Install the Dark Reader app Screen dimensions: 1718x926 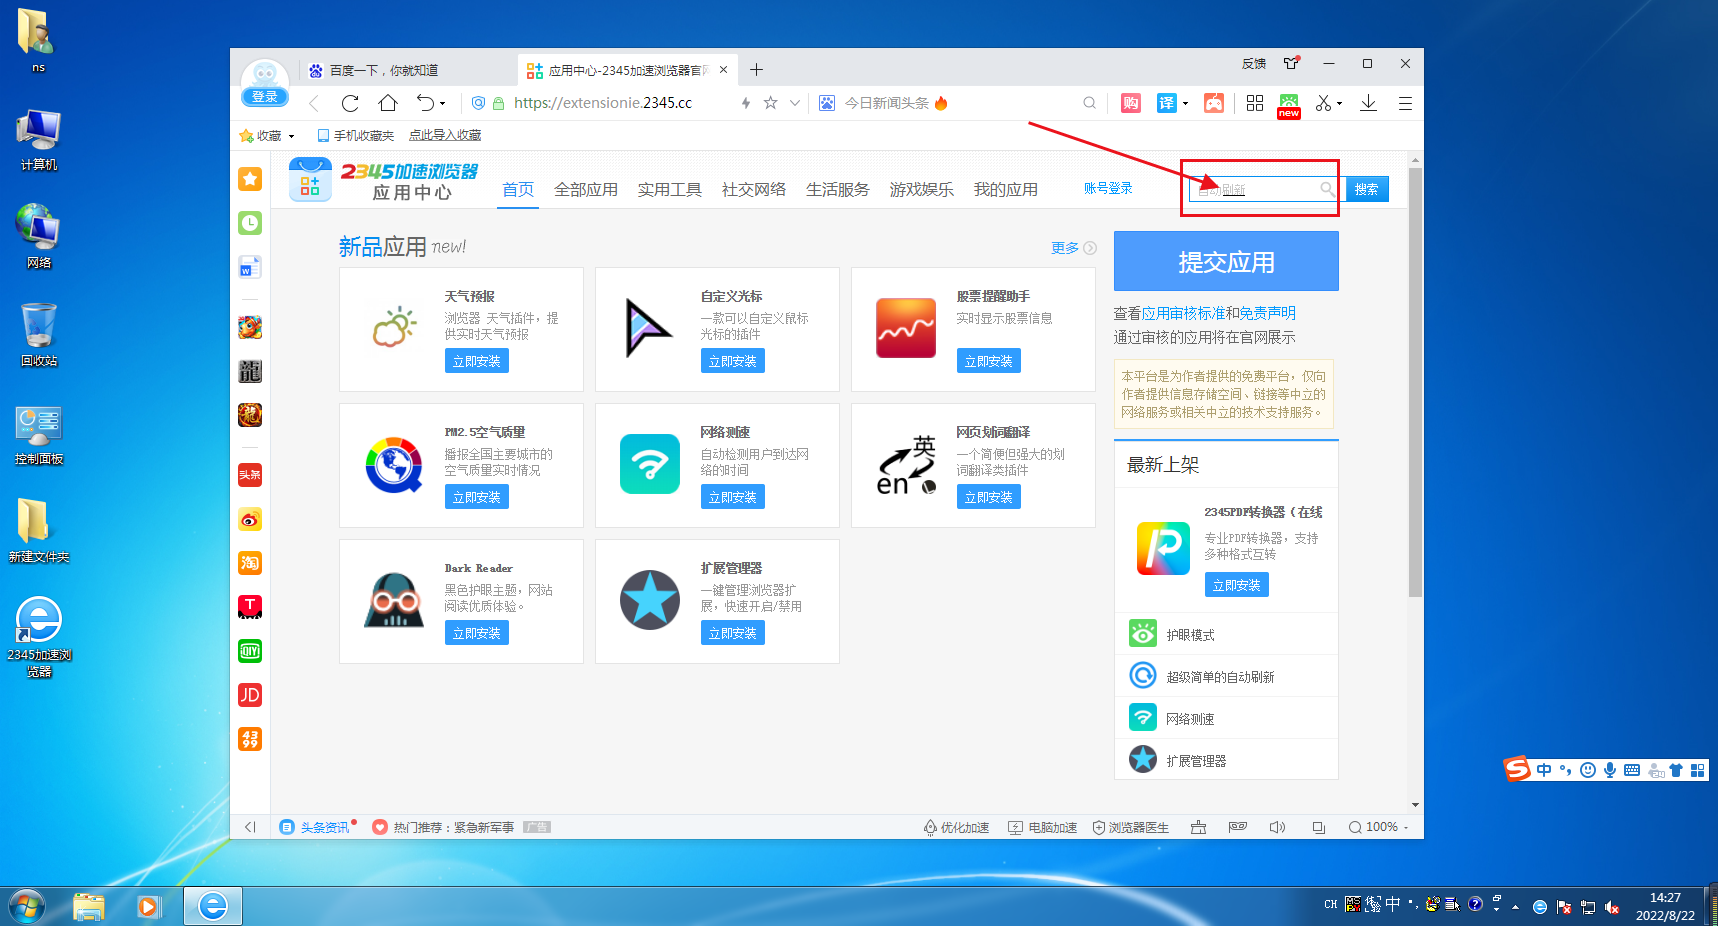476,633
